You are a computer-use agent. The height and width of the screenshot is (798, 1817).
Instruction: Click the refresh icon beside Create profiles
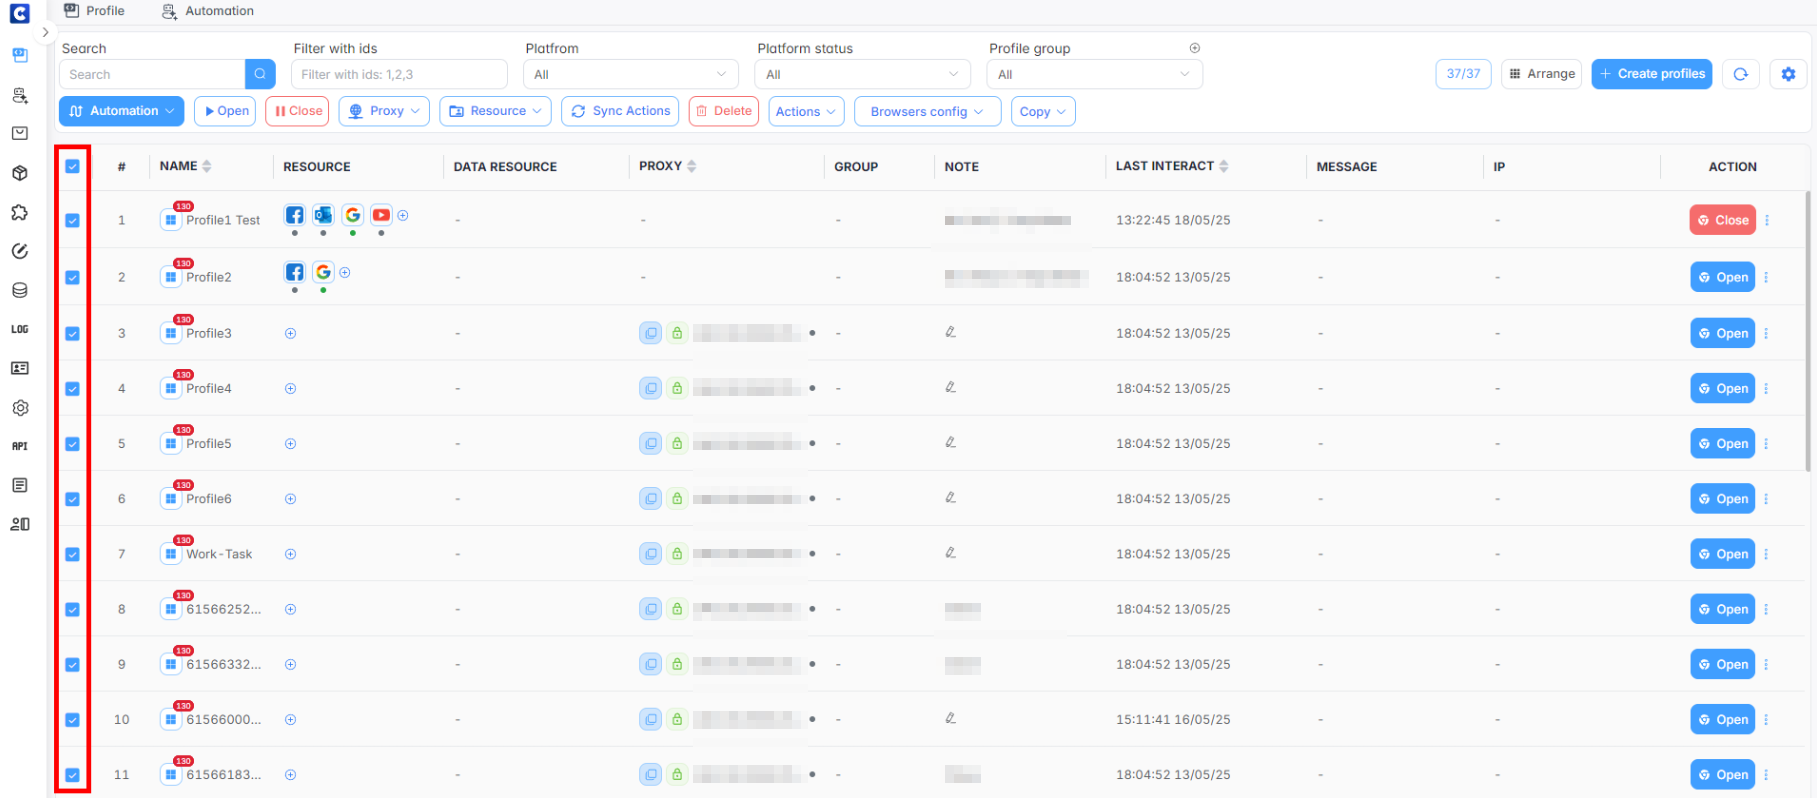1741,74
